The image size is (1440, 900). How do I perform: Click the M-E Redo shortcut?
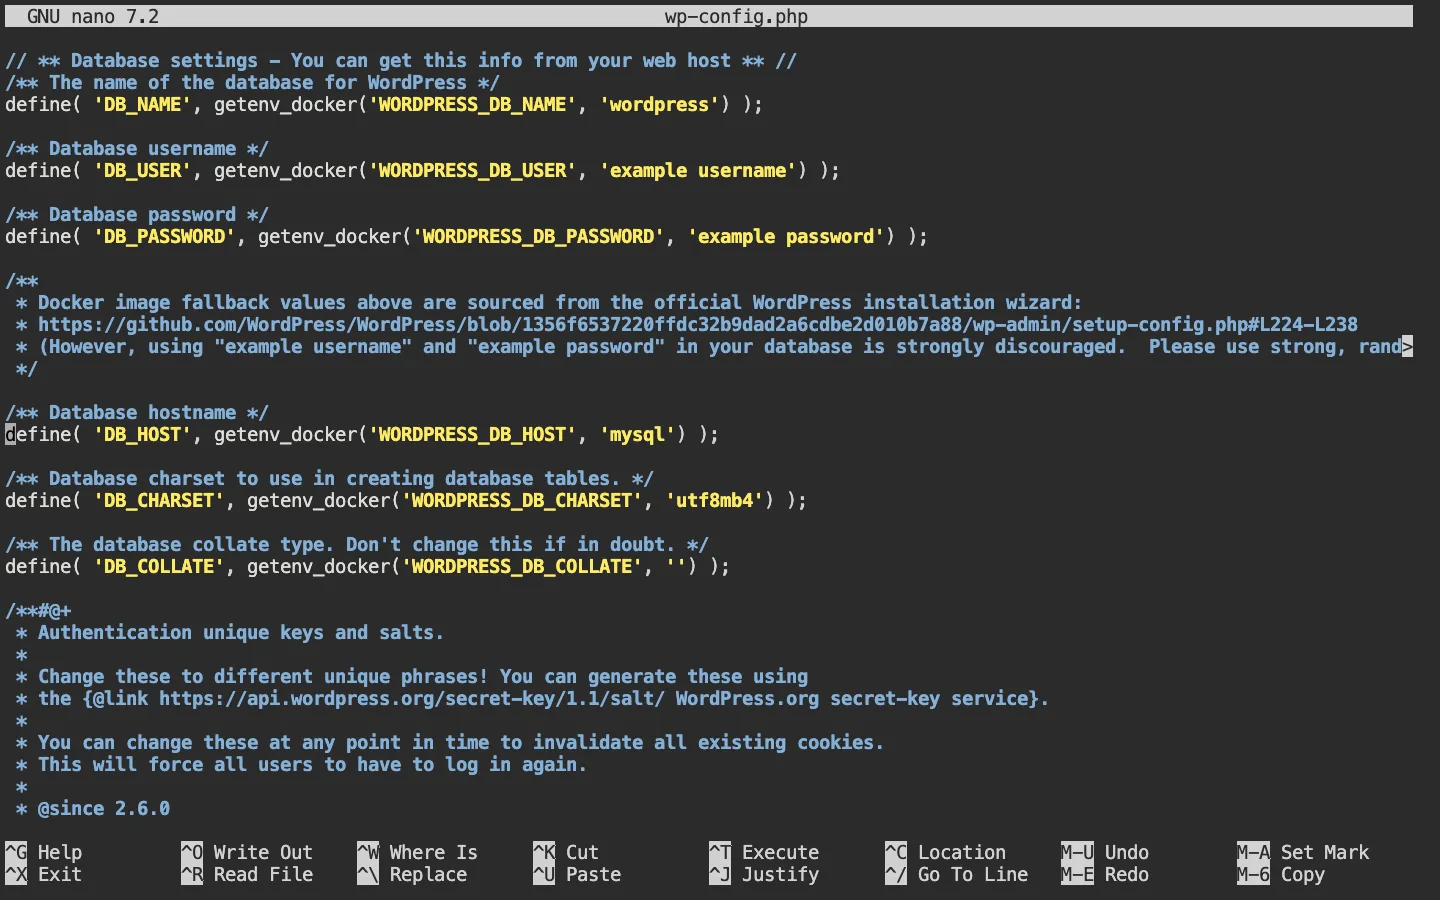pyautogui.click(x=1105, y=874)
